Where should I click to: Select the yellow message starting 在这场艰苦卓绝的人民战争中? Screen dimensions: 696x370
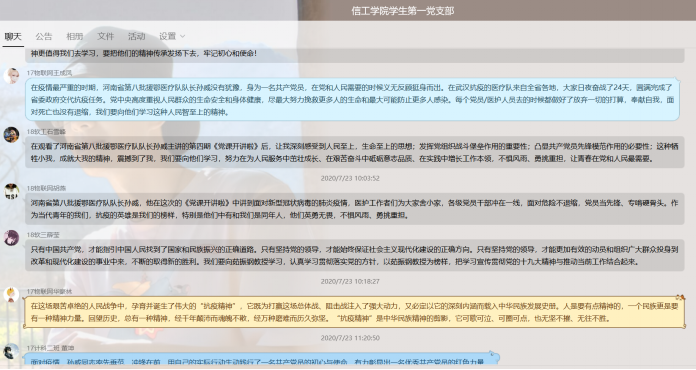354,312
